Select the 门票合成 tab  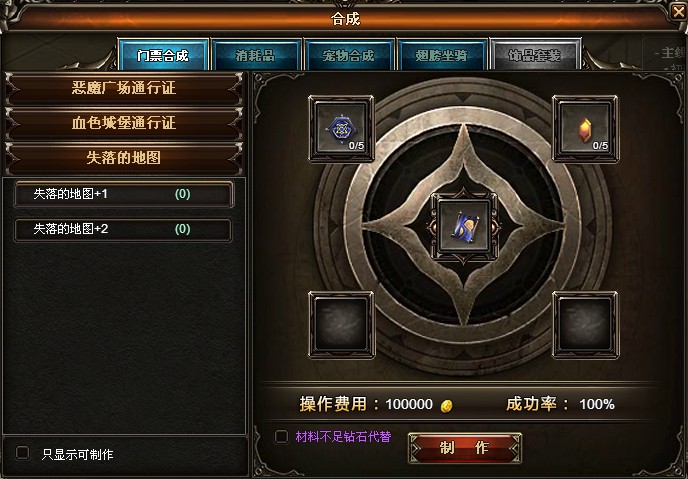pos(163,55)
